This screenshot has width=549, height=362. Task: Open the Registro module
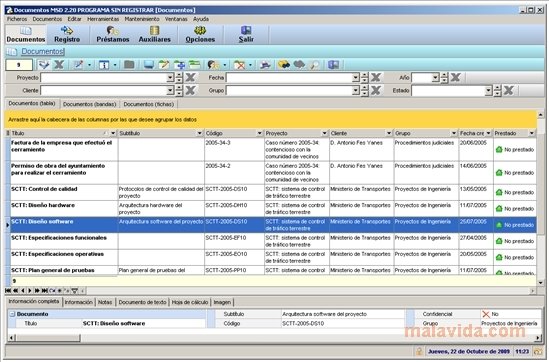[67, 34]
